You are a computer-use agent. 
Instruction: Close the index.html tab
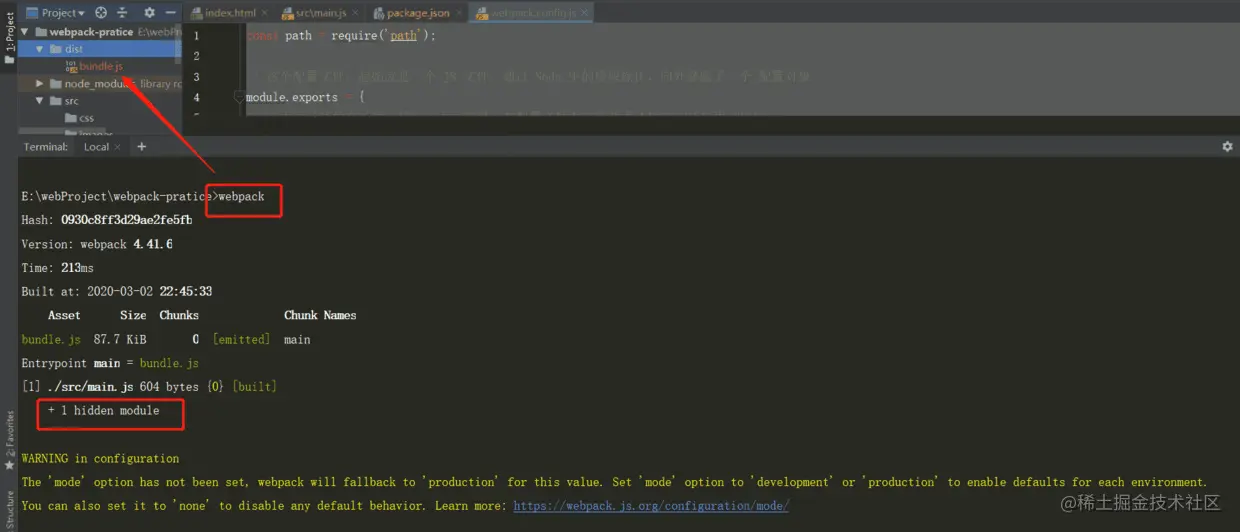pos(265,12)
